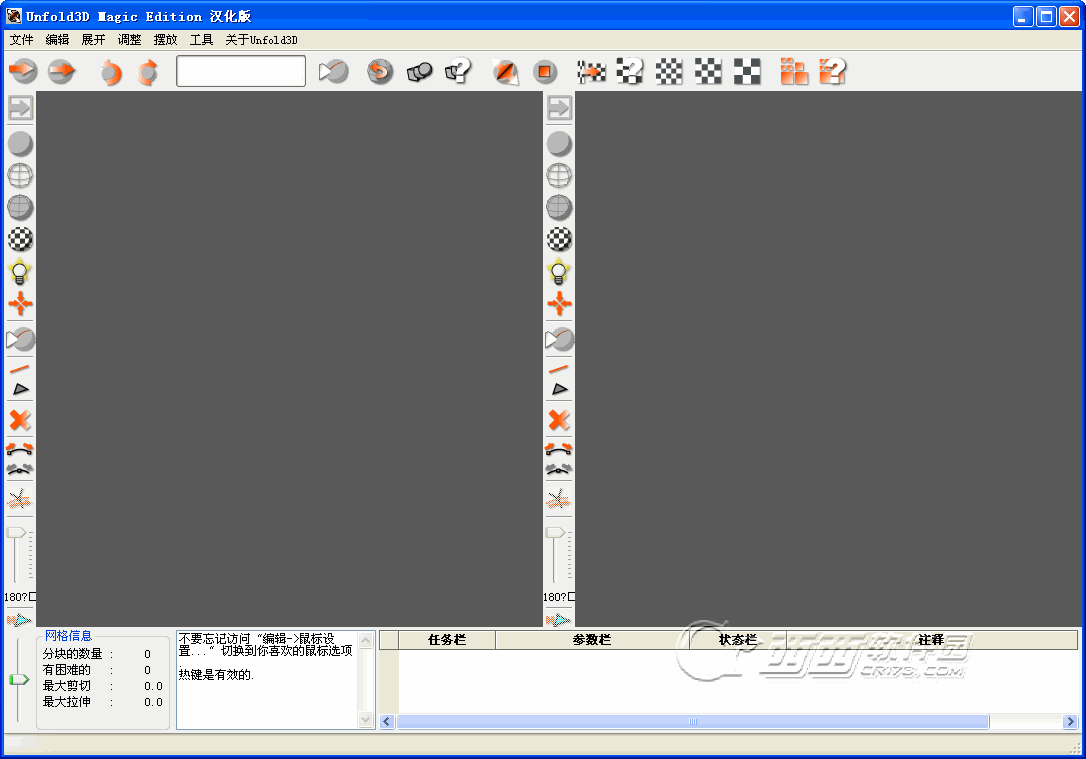Select the fine checkerboard texture icon

[669, 71]
